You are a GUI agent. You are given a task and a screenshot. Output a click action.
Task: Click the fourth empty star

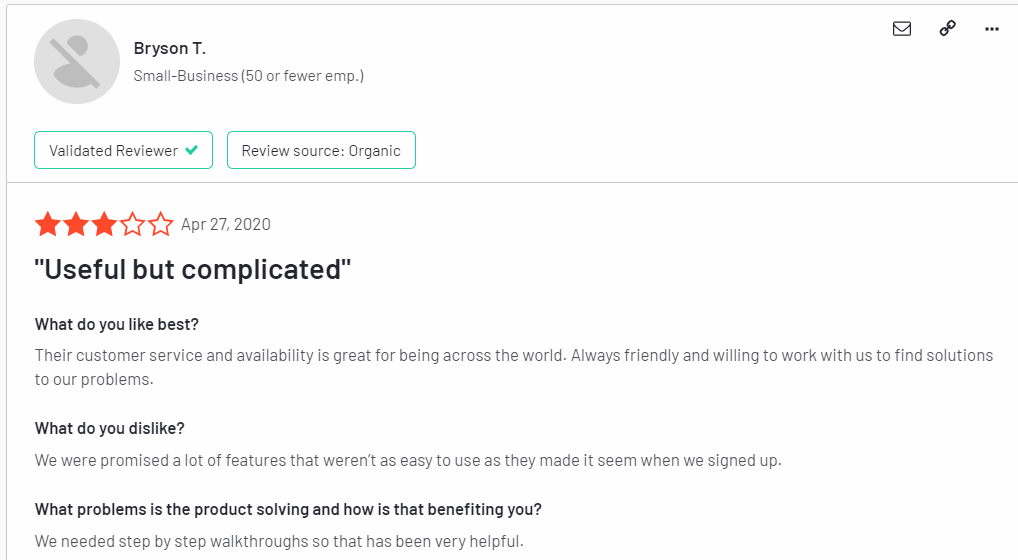(132, 225)
